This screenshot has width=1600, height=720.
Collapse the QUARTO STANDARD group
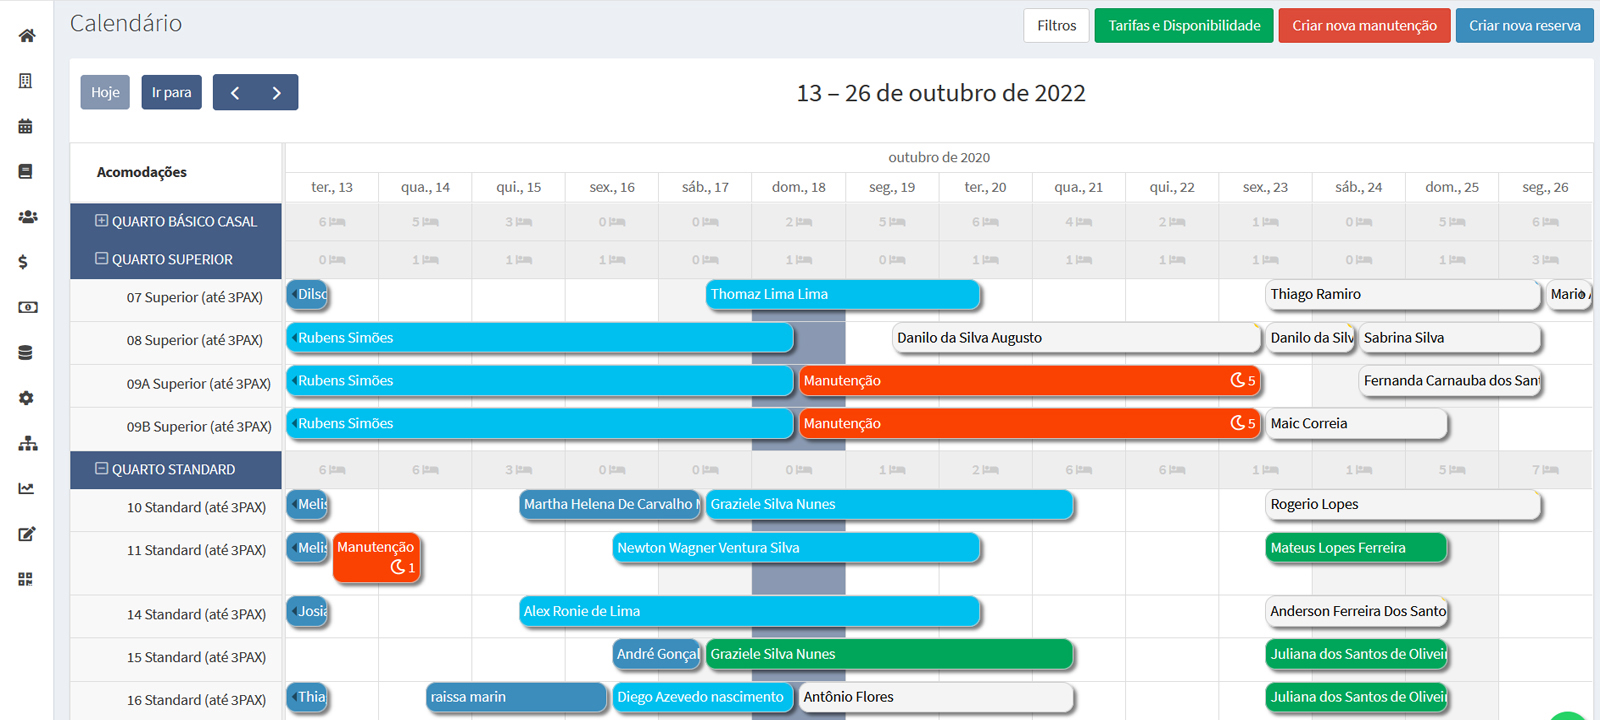(x=101, y=469)
